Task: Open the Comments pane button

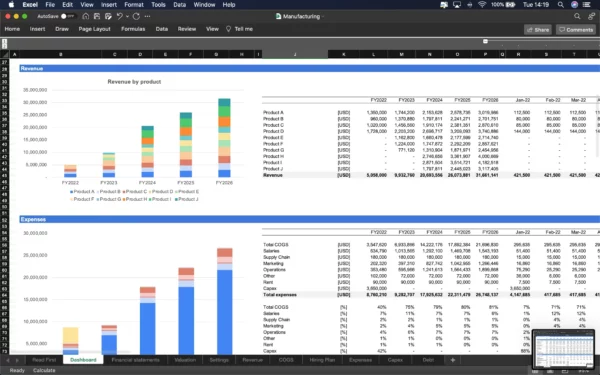Action: coord(576,29)
